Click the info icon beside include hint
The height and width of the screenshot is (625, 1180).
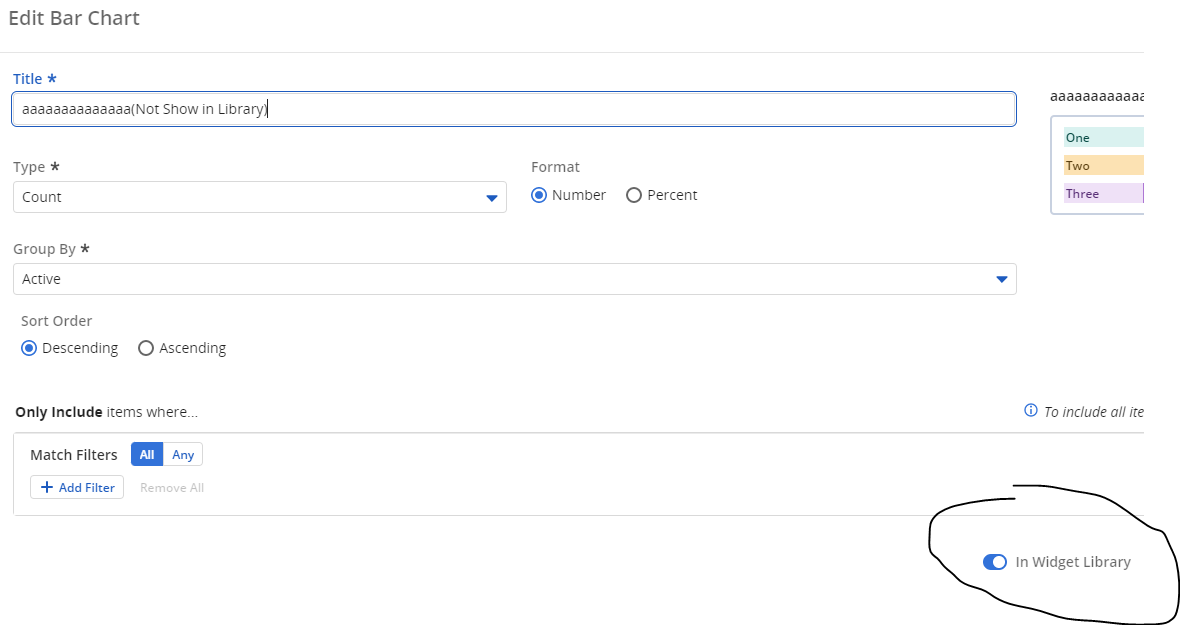1031,411
